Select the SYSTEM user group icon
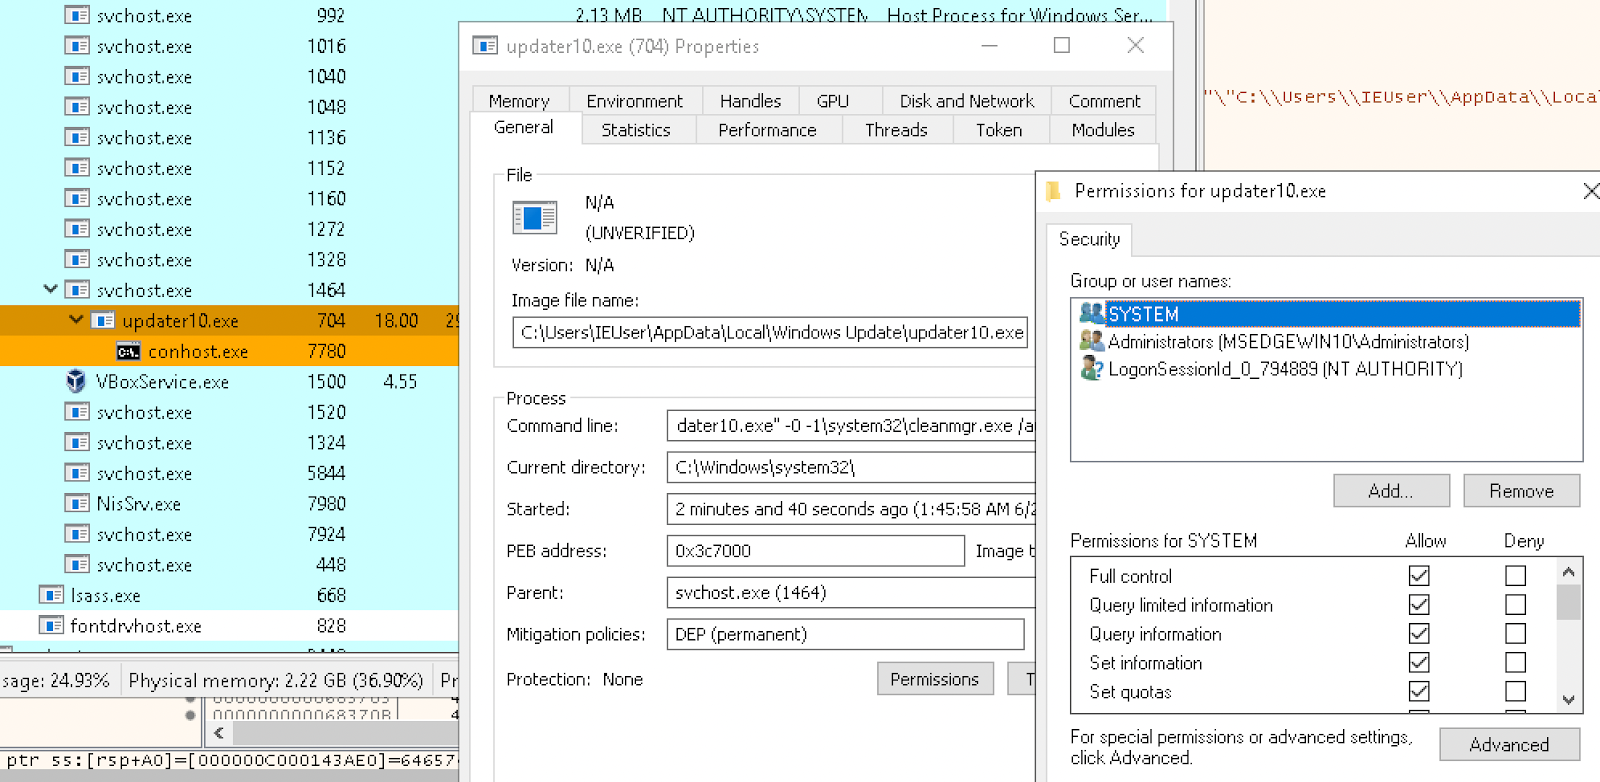 [x=1091, y=314]
